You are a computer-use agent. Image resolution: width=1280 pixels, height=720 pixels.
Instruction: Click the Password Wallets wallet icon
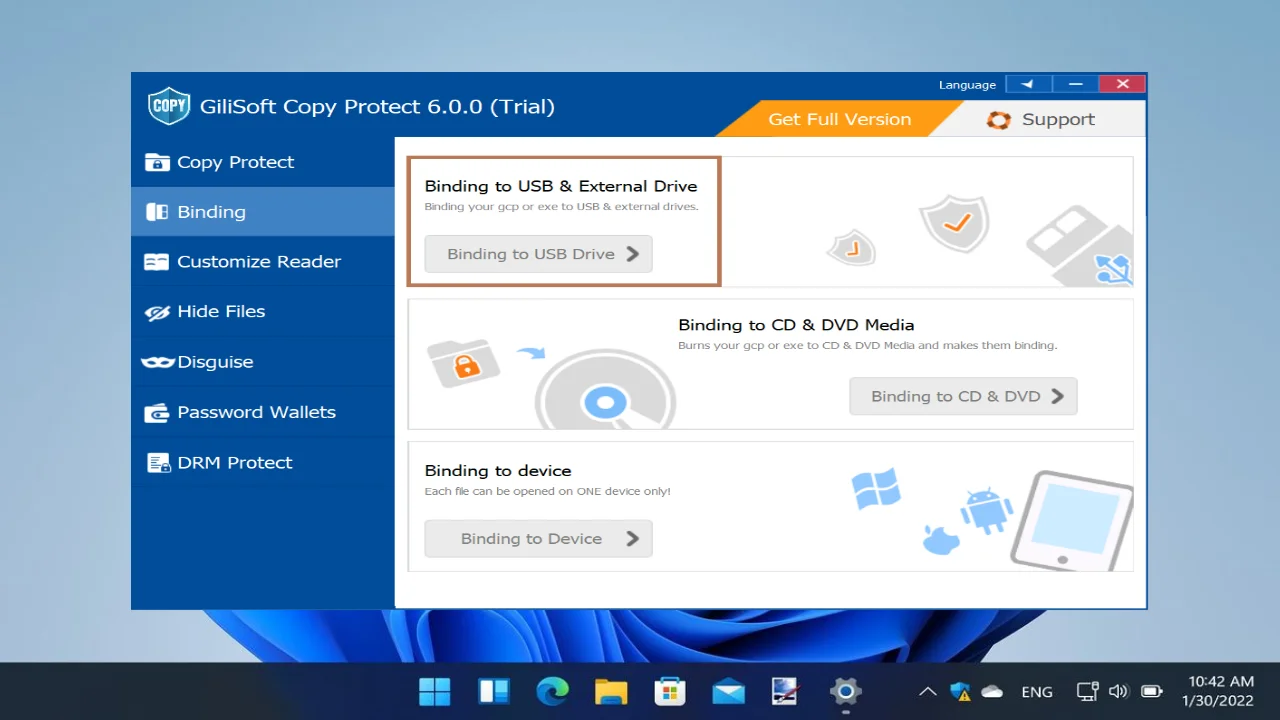(157, 412)
